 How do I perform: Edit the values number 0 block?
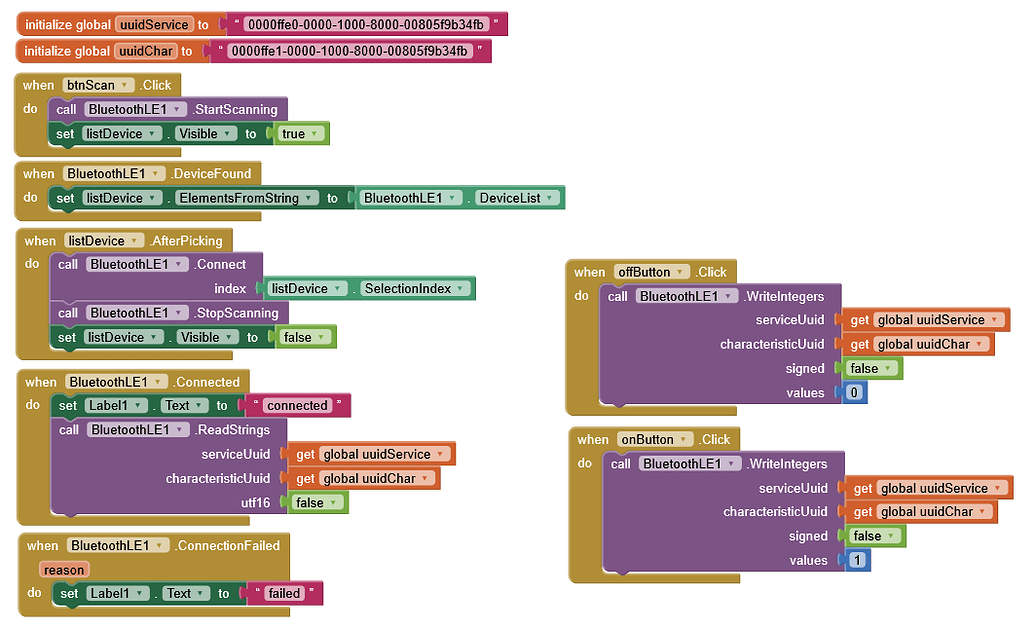[x=854, y=393]
